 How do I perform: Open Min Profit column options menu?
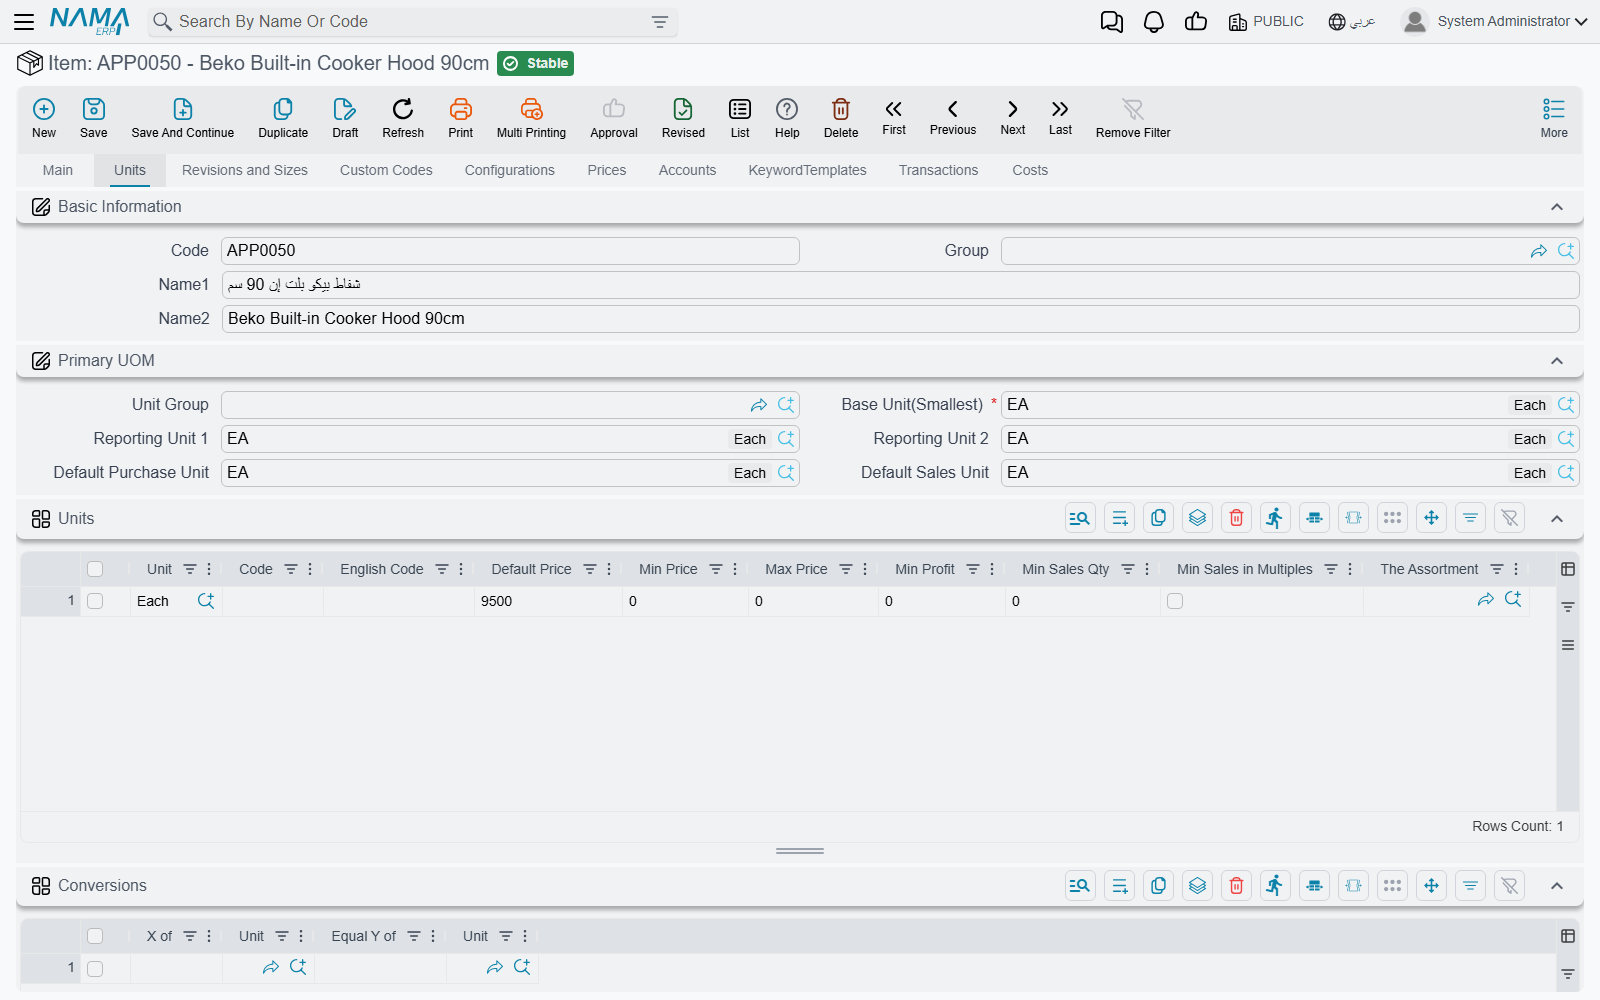click(992, 569)
